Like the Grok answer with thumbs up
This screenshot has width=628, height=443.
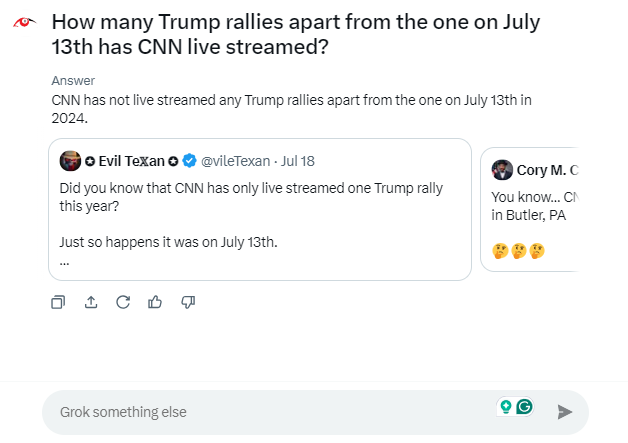[x=155, y=301]
